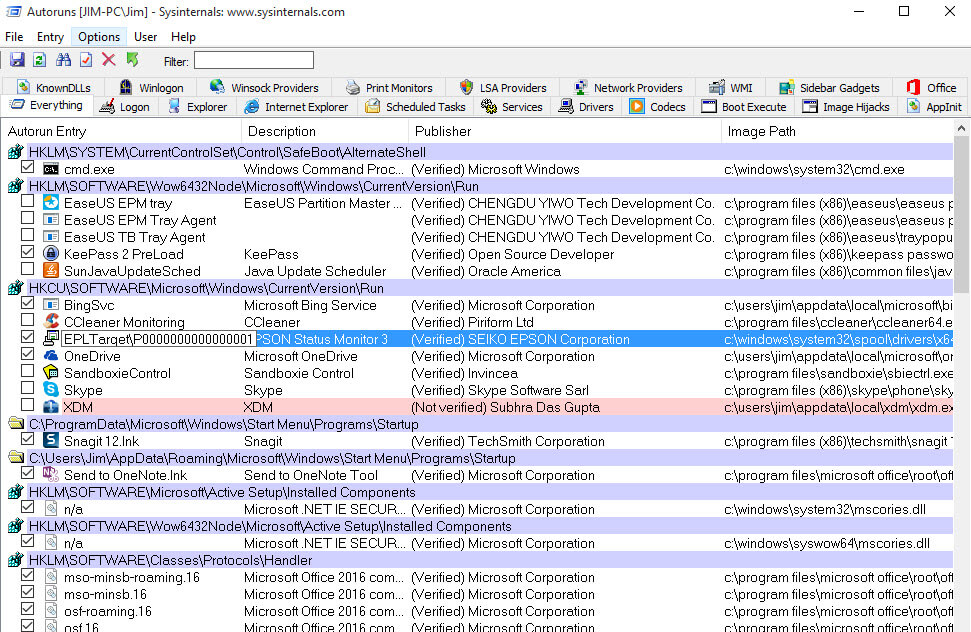Image resolution: width=971 pixels, height=632 pixels.
Task: Switch to the Drivers tab
Action: (586, 107)
